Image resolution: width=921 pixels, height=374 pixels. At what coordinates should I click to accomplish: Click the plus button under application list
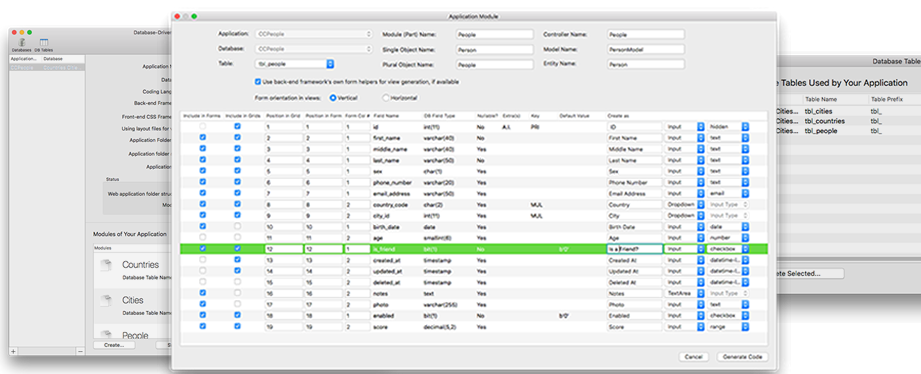click(14, 351)
